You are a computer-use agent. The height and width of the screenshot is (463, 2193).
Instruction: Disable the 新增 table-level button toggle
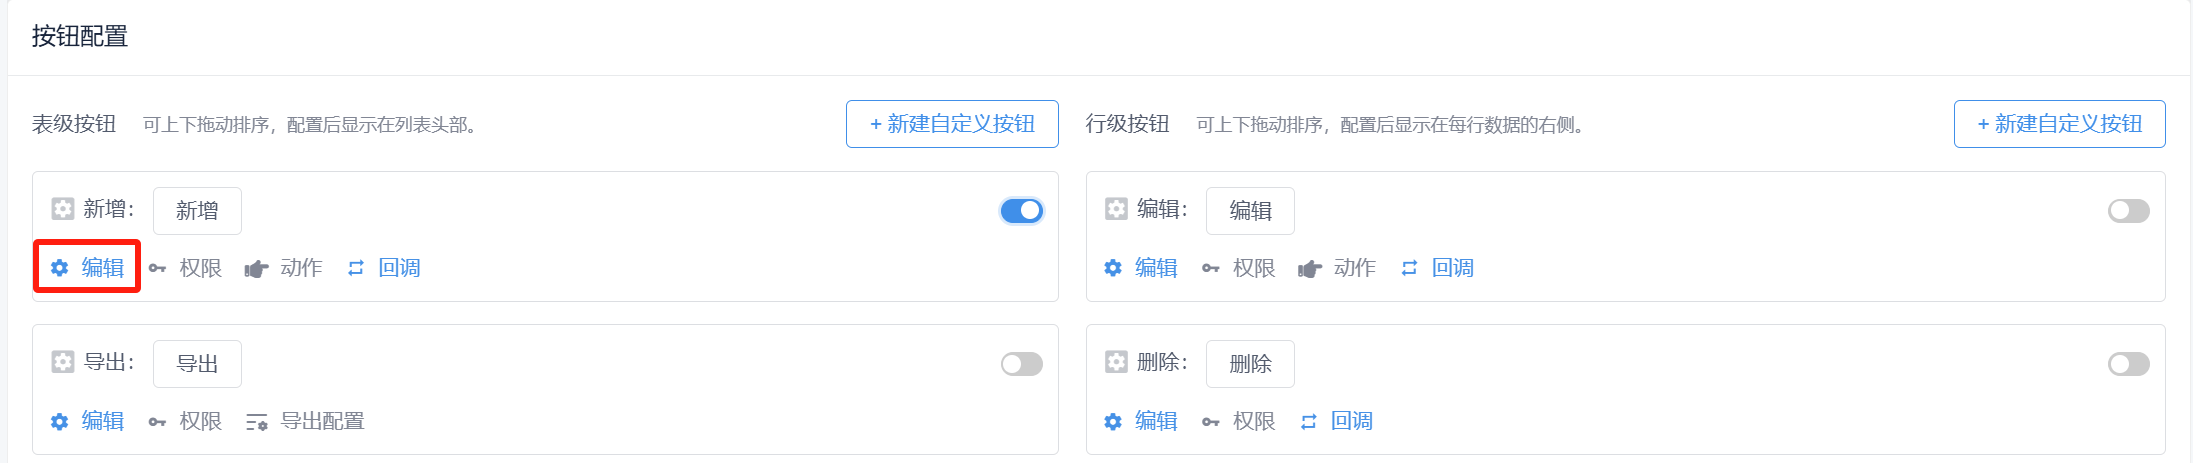click(1022, 211)
